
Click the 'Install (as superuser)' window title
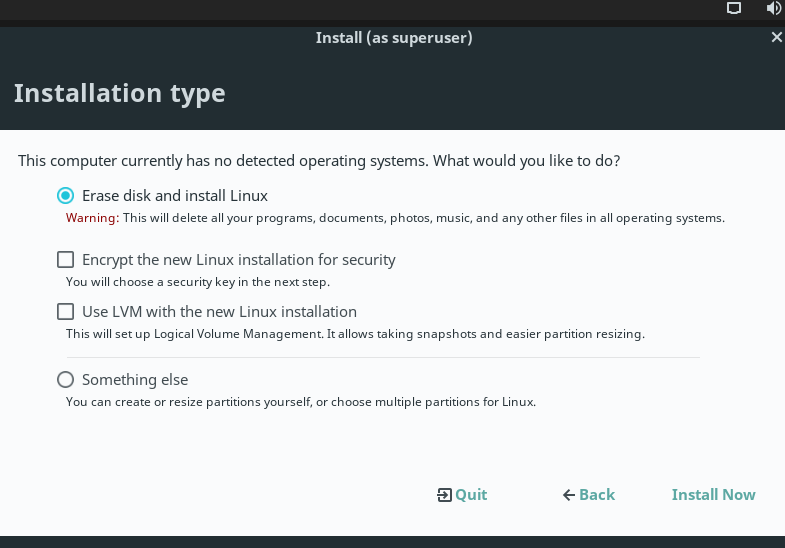tap(394, 38)
